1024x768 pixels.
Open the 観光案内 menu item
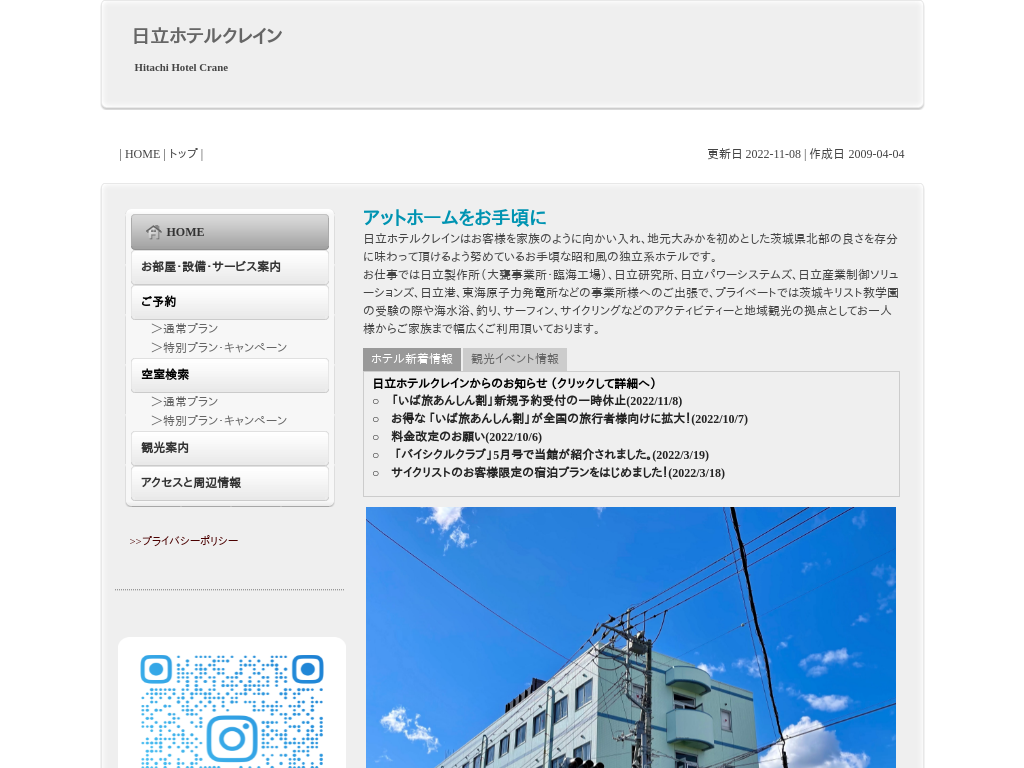(230, 448)
